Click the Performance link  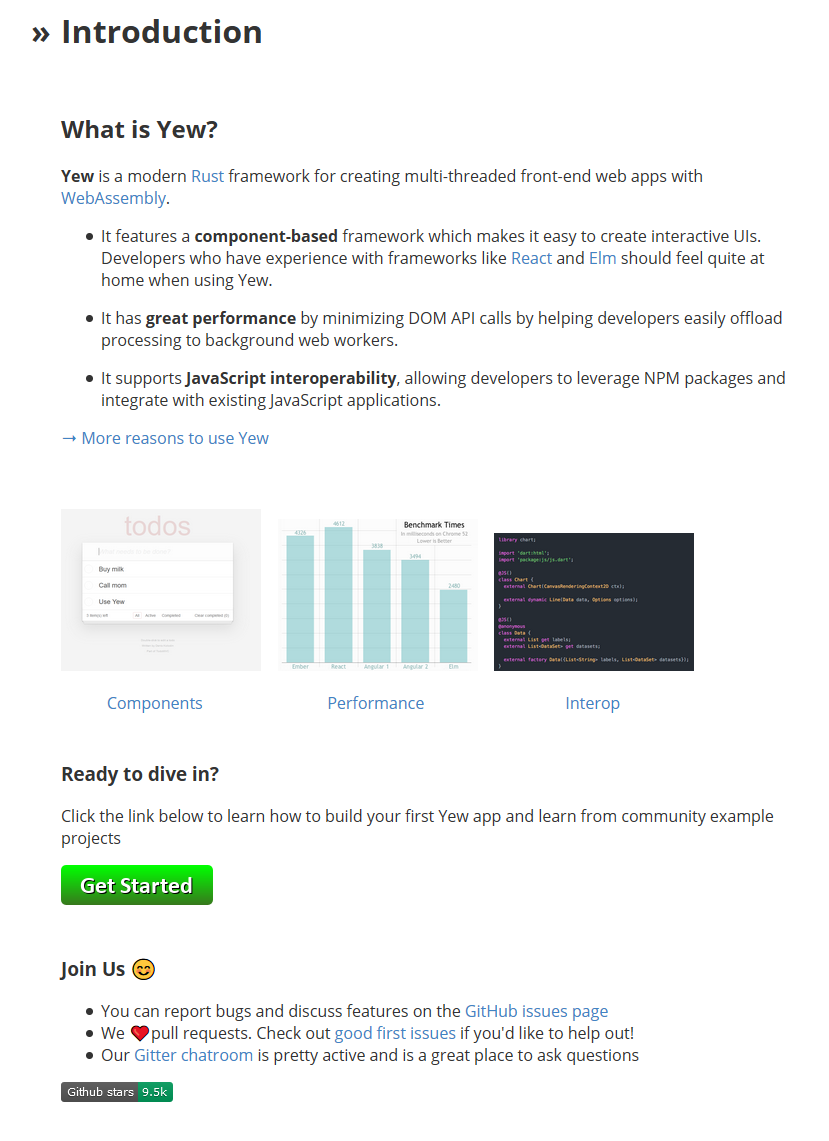pyautogui.click(x=376, y=703)
